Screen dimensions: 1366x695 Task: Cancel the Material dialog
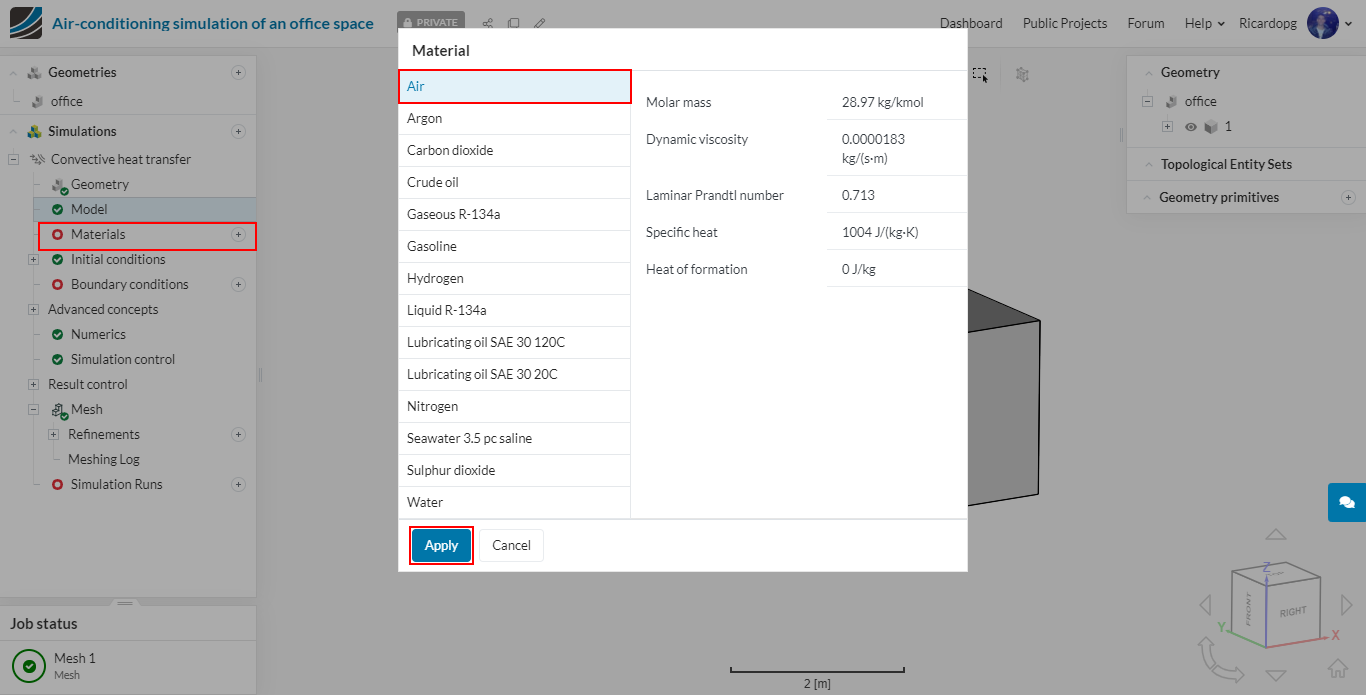tap(511, 545)
